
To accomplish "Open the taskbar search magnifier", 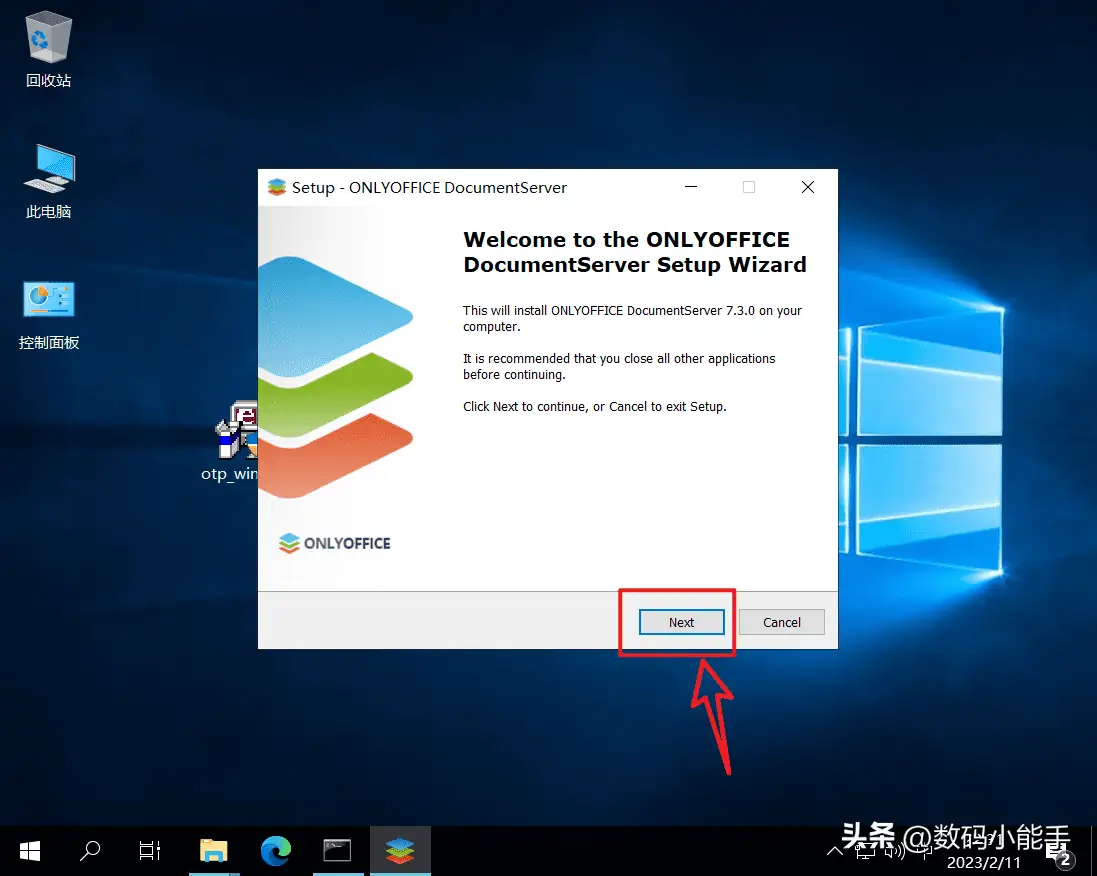I will [x=90, y=851].
